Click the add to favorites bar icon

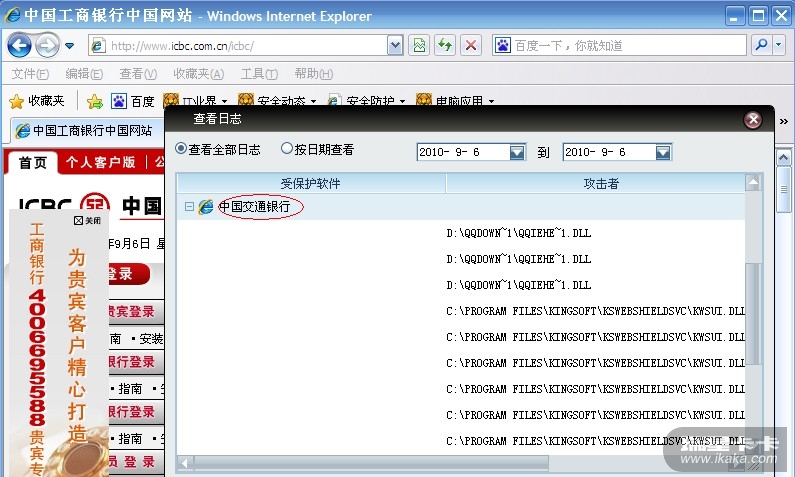click(x=94, y=102)
